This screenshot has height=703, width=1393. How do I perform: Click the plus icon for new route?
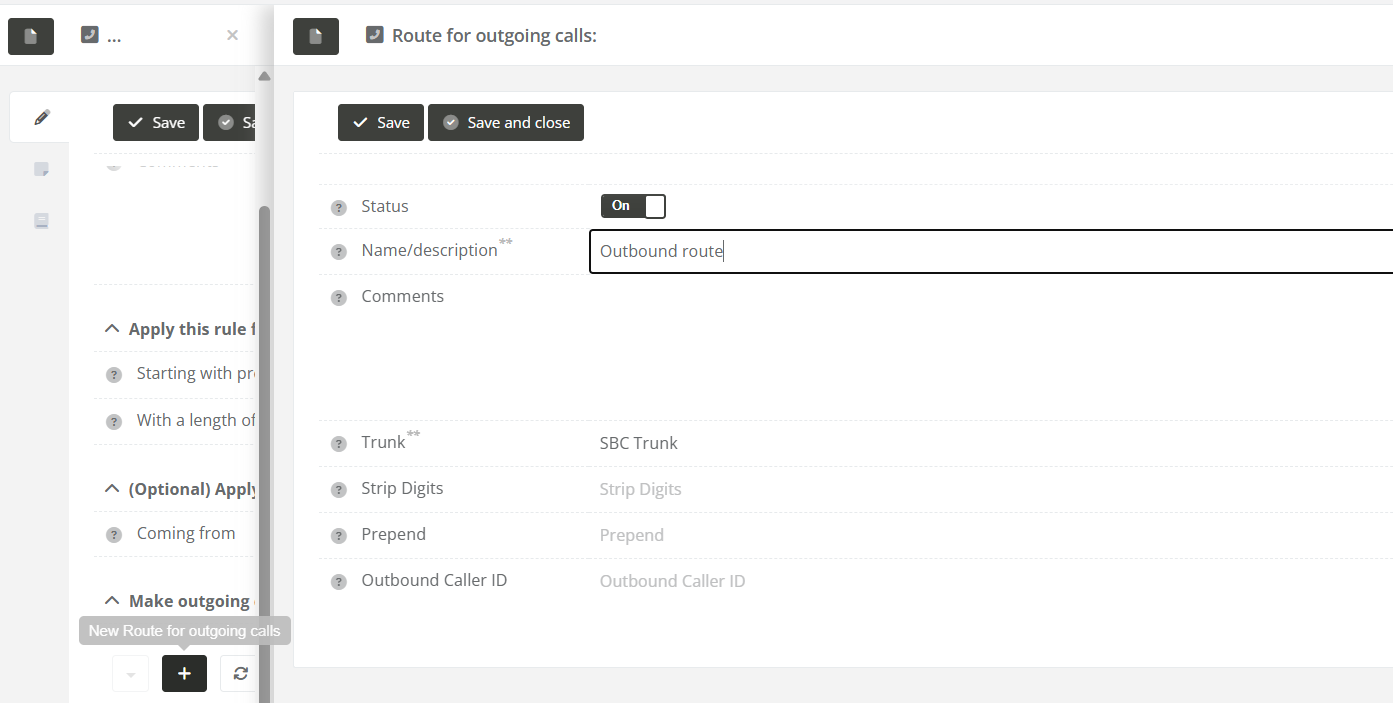coord(184,674)
